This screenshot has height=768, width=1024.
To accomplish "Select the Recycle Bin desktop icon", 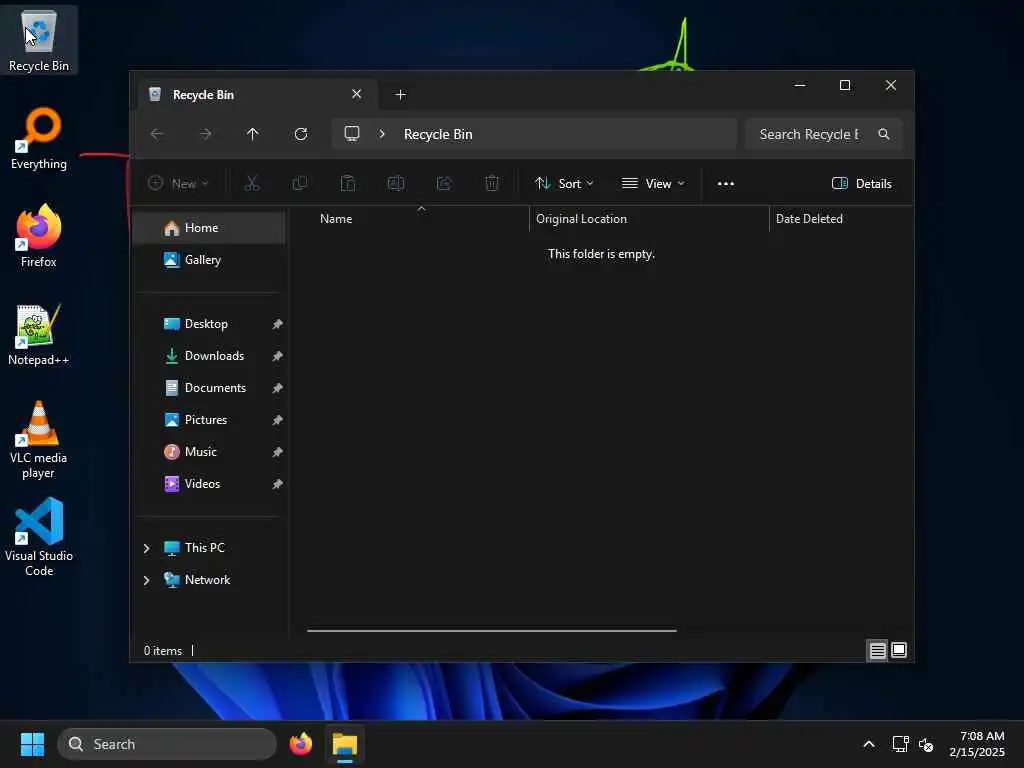I will 39,39.
